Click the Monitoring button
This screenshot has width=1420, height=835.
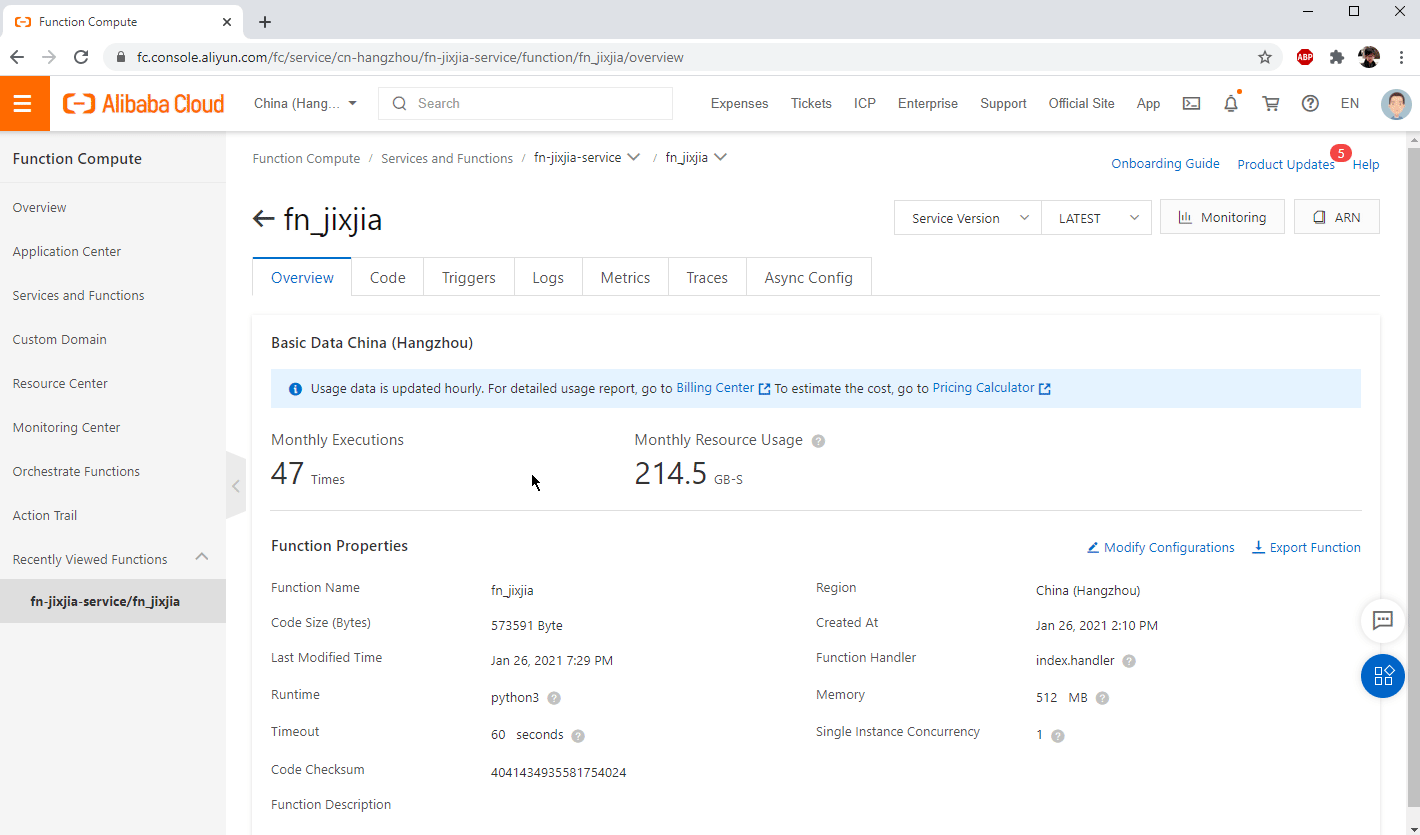(1222, 217)
